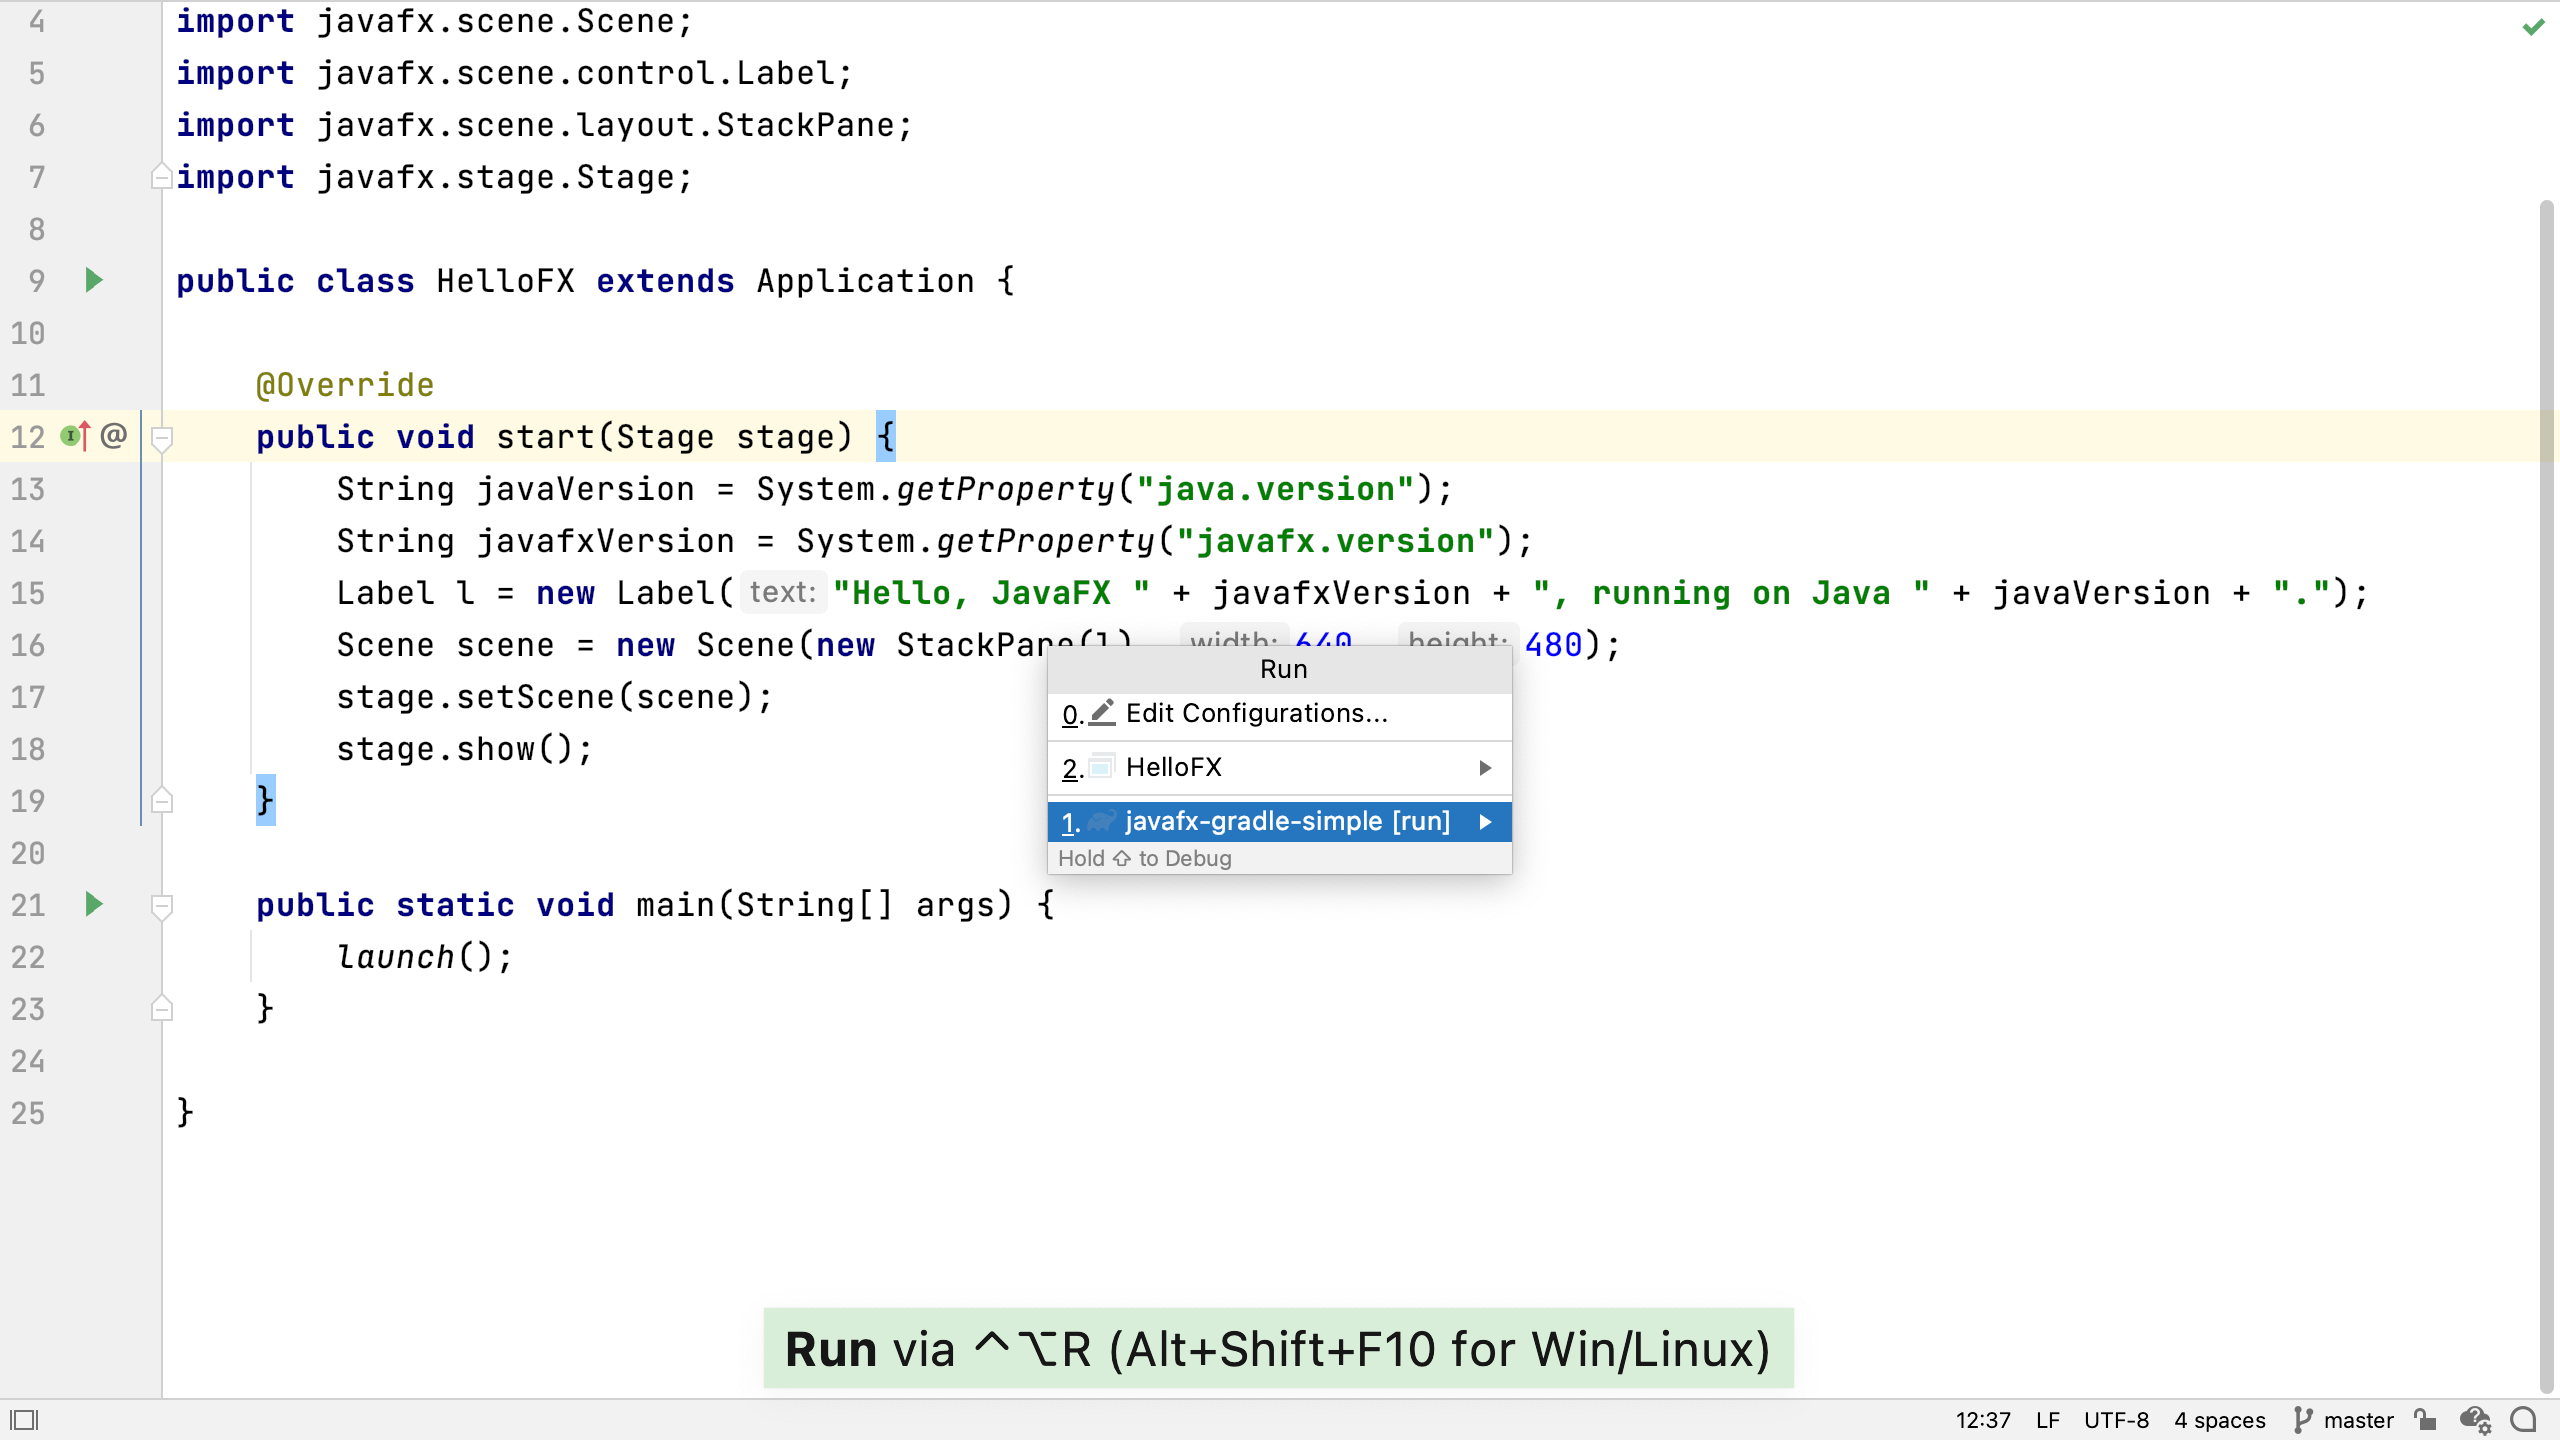Screen dimensions: 2560x1440
Task: Click the @ annotation gutter icon on line 12
Action: (x=114, y=435)
